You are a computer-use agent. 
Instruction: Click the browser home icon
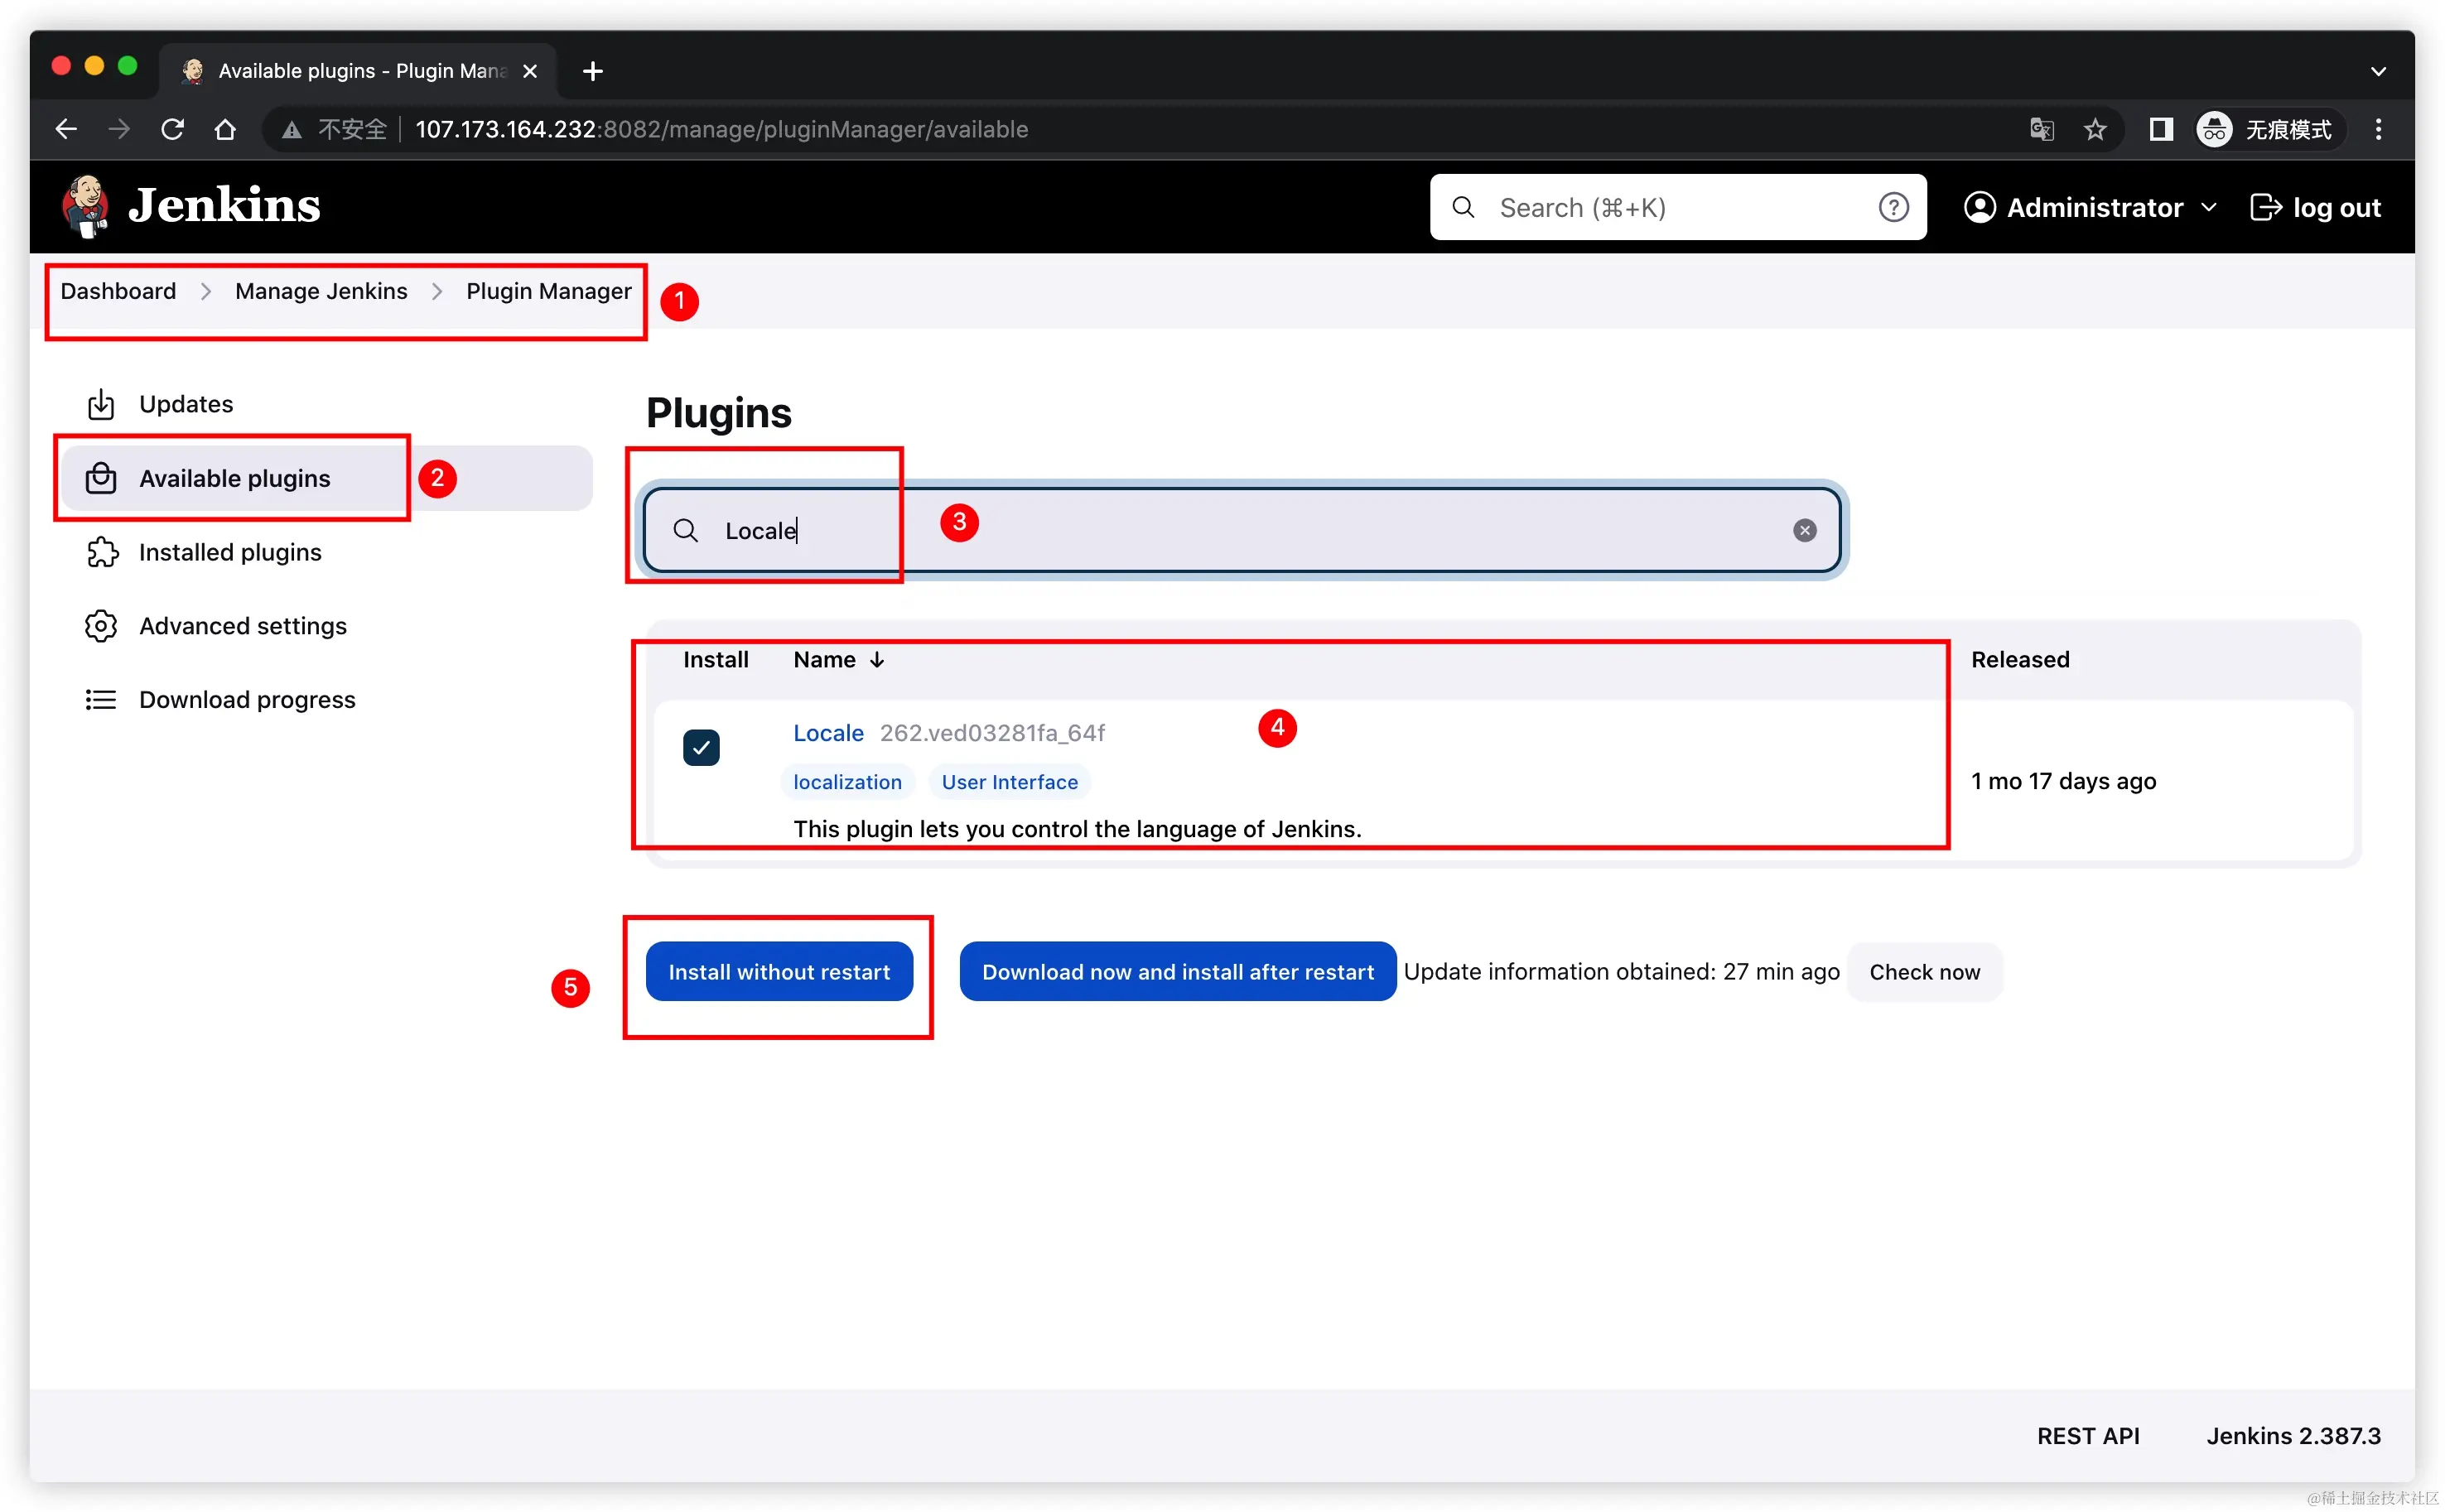[225, 129]
